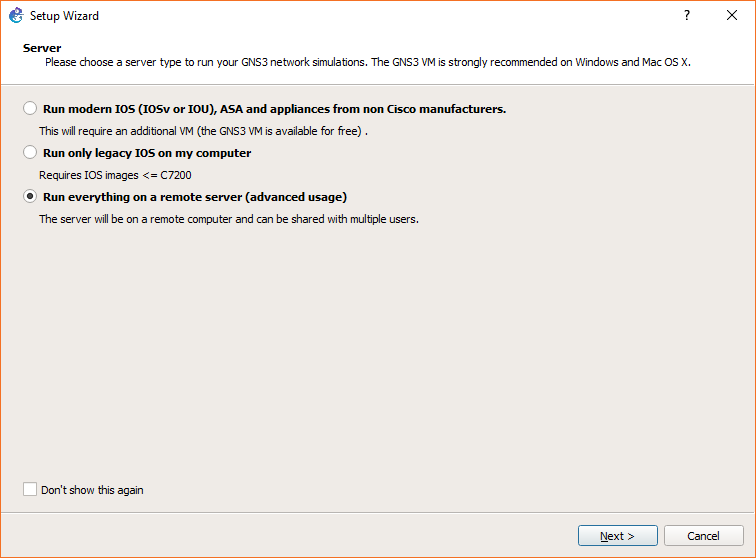This screenshot has width=756, height=558.
Task: Click the GNS3 logo in the title bar
Action: tap(16, 16)
